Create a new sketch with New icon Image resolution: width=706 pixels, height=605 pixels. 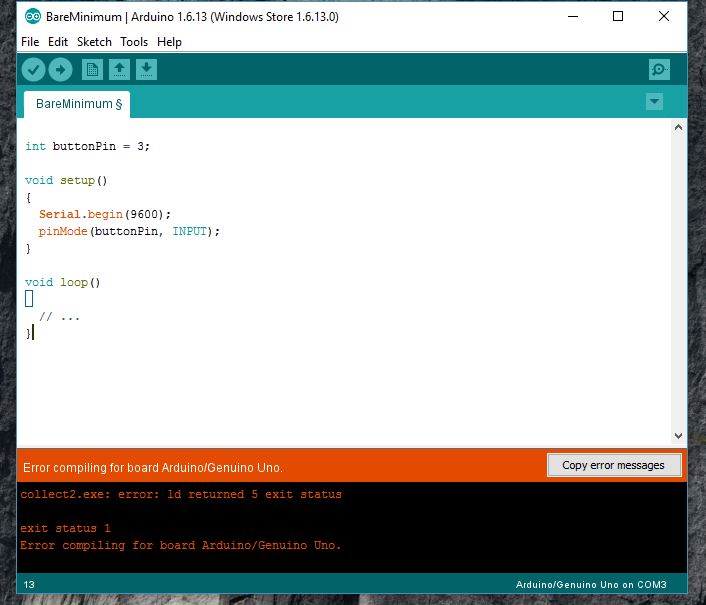tap(92, 70)
